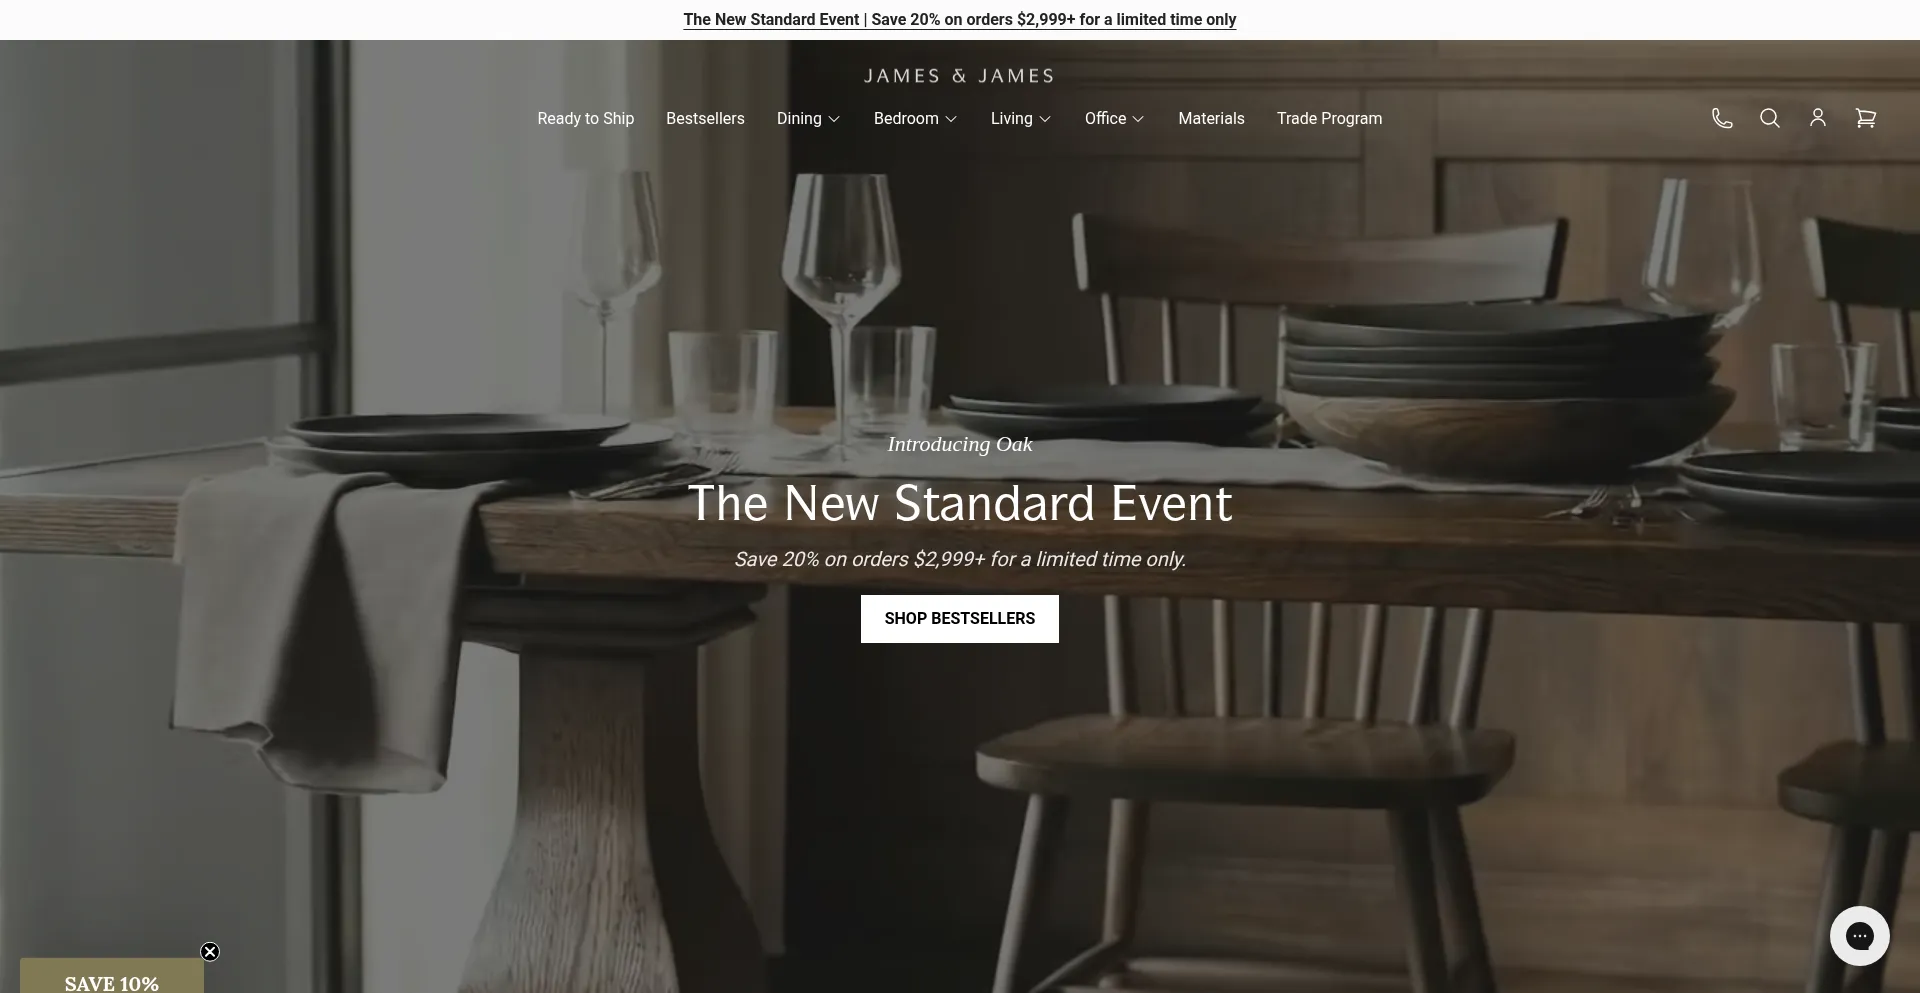This screenshot has width=1920, height=993.
Task: Expand the Office dropdown chevron
Action: [1138, 119]
